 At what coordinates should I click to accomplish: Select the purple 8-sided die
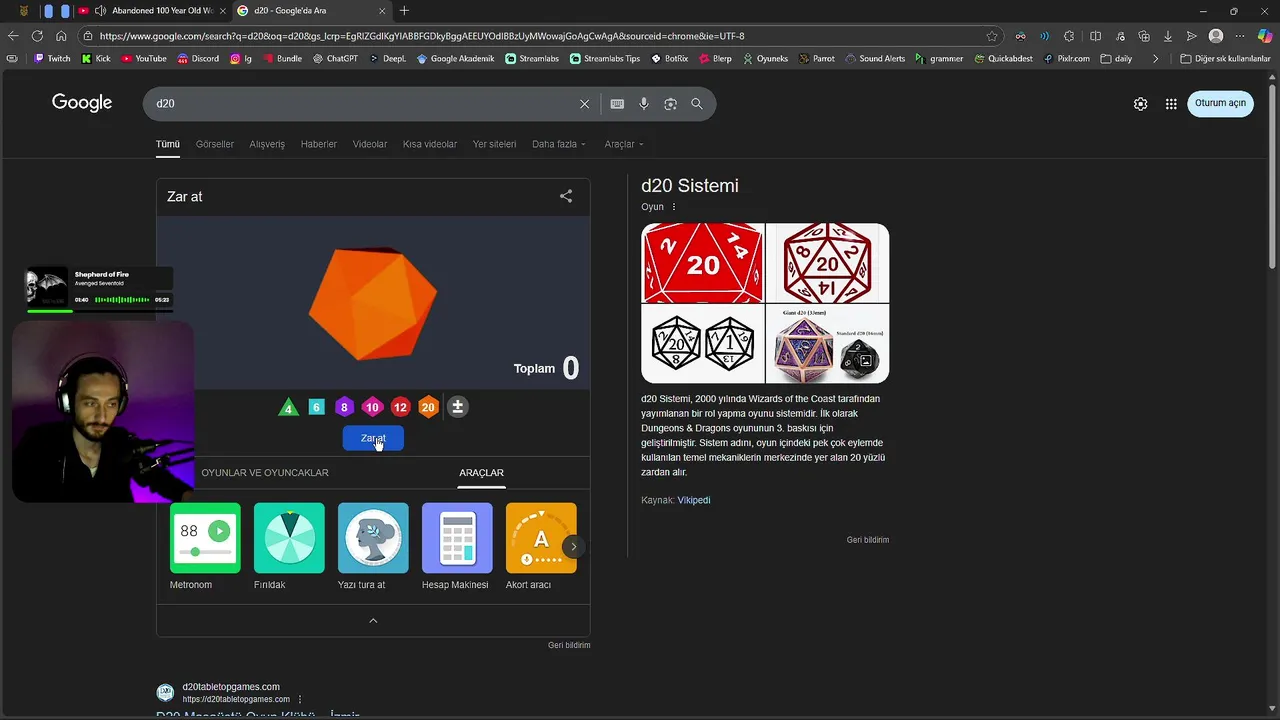(344, 407)
